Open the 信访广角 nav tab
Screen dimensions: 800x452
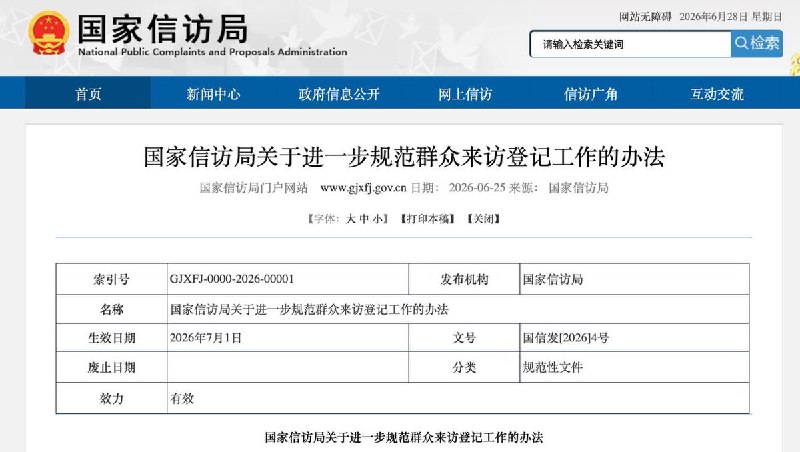591,94
